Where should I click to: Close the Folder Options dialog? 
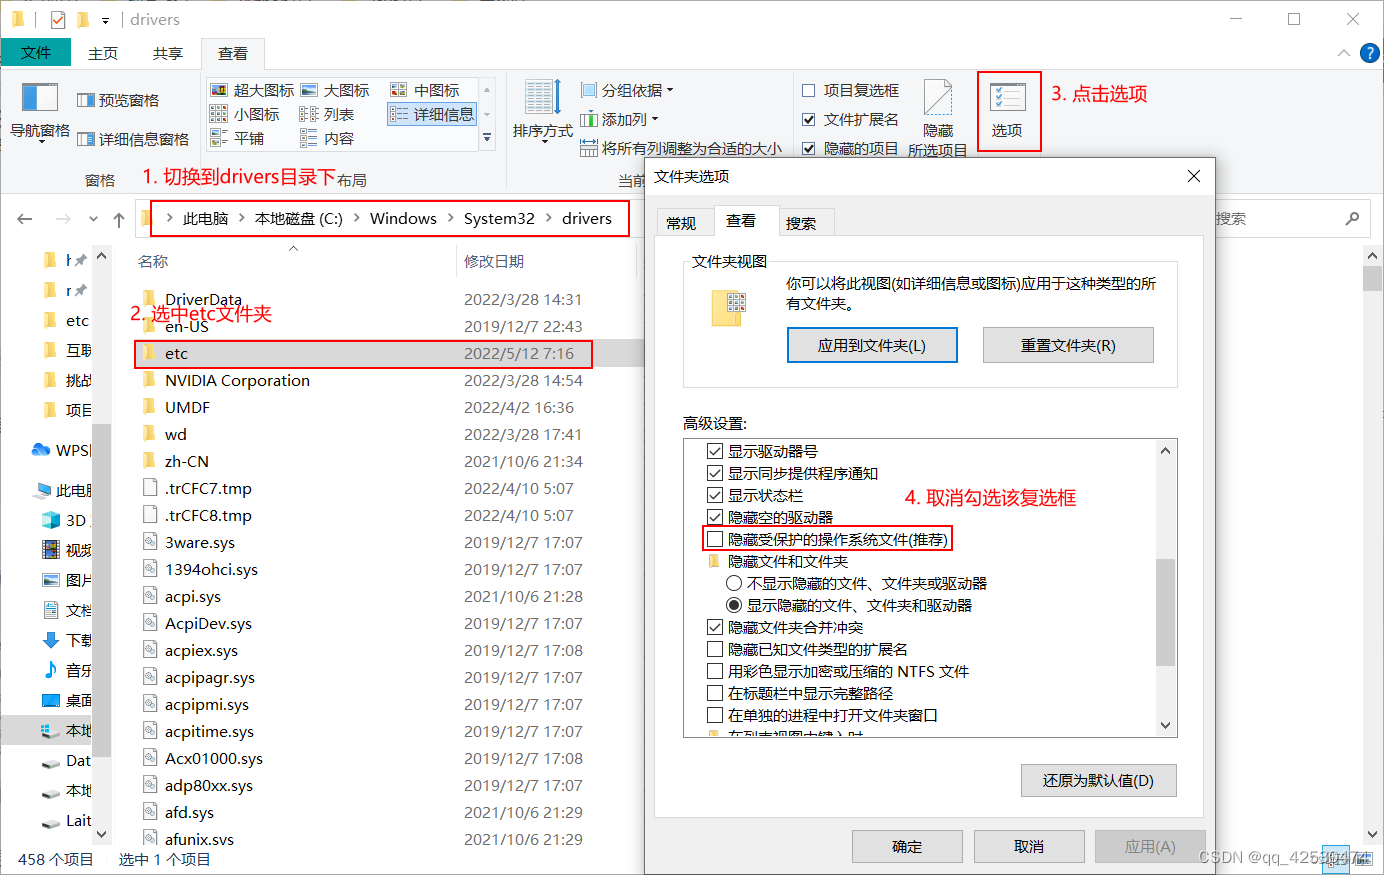[1193, 176]
